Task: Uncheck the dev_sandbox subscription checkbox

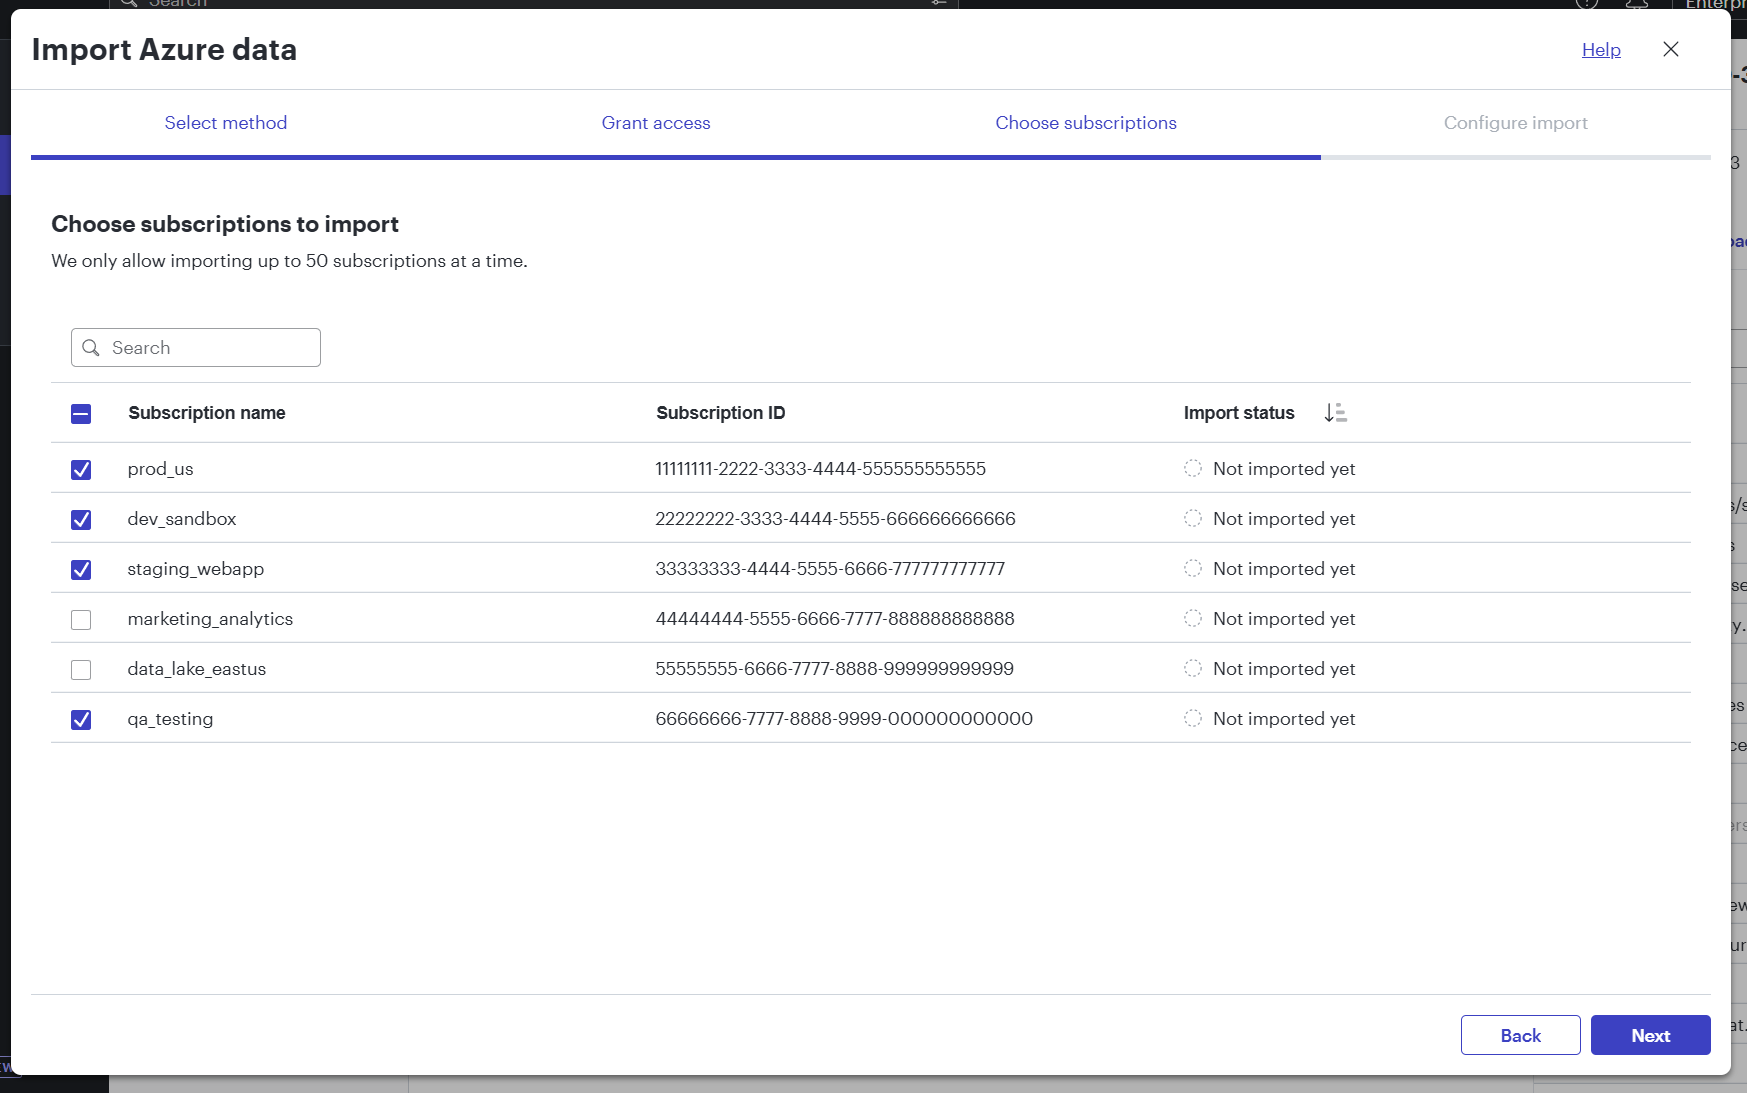Action: coord(81,520)
